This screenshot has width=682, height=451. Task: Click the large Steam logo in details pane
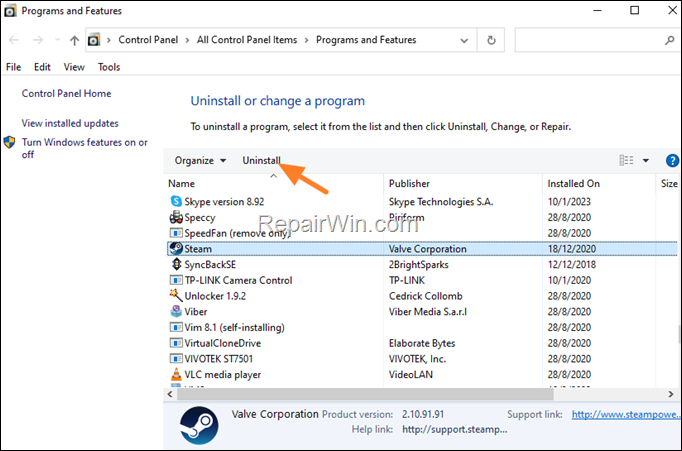tap(199, 425)
